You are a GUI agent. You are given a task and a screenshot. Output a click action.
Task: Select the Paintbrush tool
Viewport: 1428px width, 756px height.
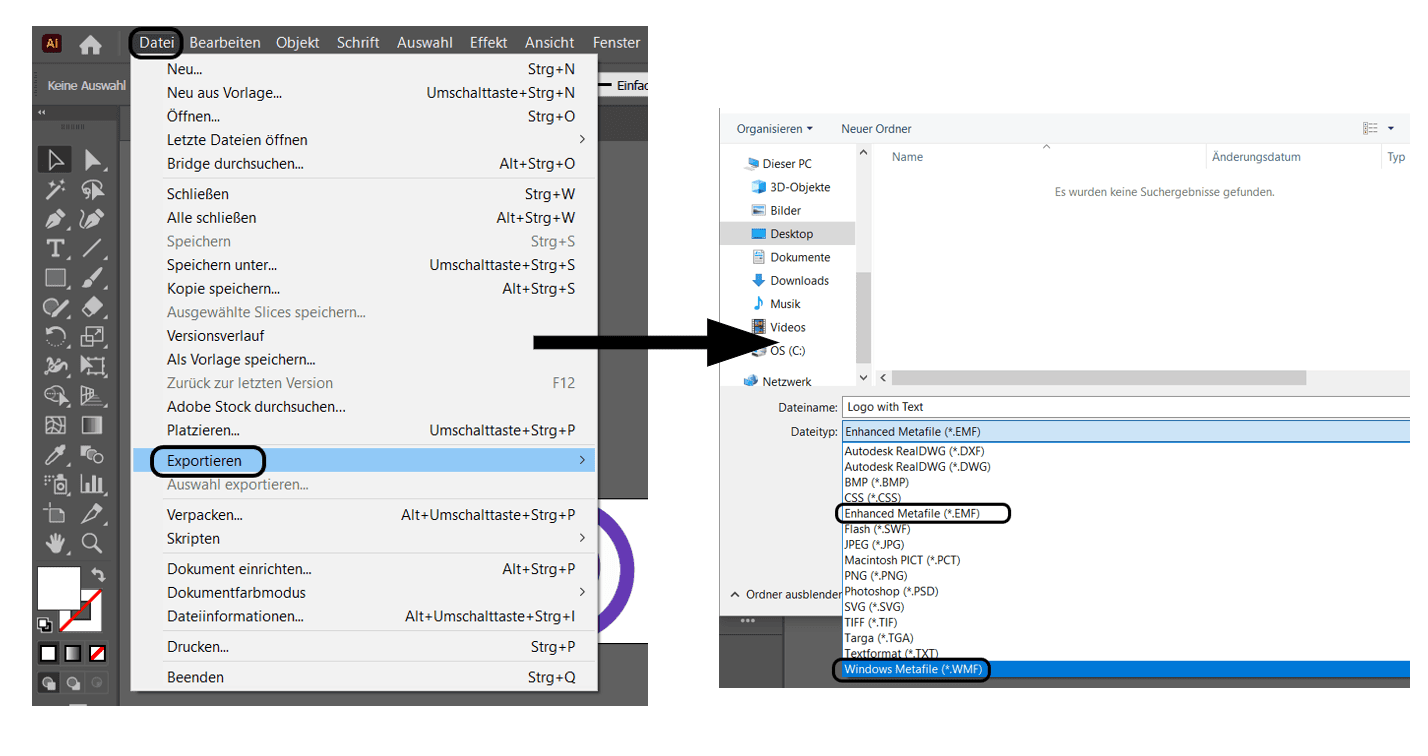coord(92,278)
